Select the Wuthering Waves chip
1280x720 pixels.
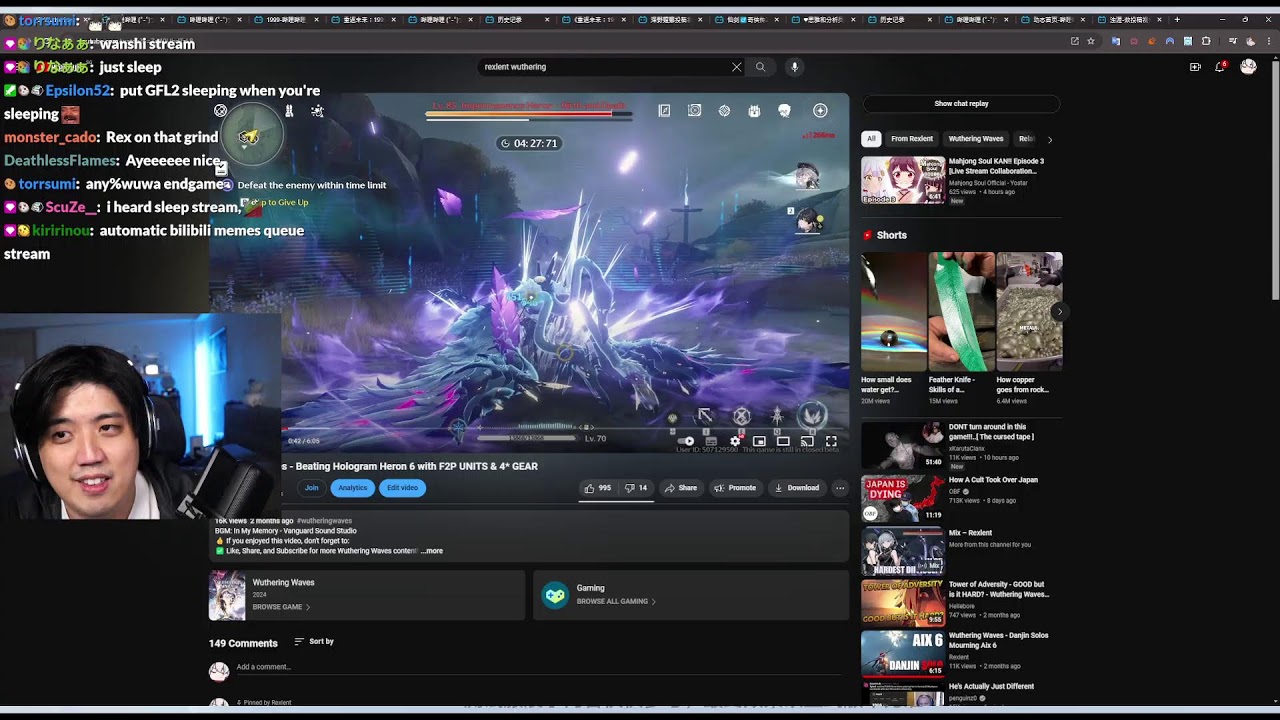(x=976, y=139)
